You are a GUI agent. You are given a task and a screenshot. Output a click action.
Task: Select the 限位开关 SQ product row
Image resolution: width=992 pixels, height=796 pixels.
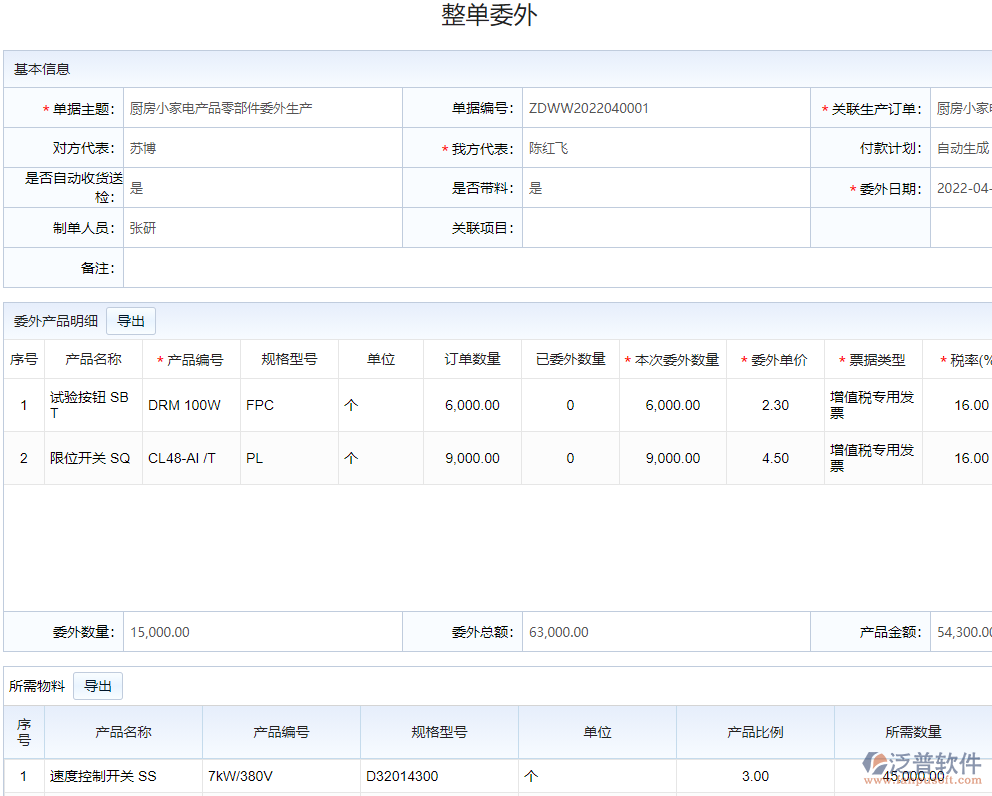click(x=92, y=458)
